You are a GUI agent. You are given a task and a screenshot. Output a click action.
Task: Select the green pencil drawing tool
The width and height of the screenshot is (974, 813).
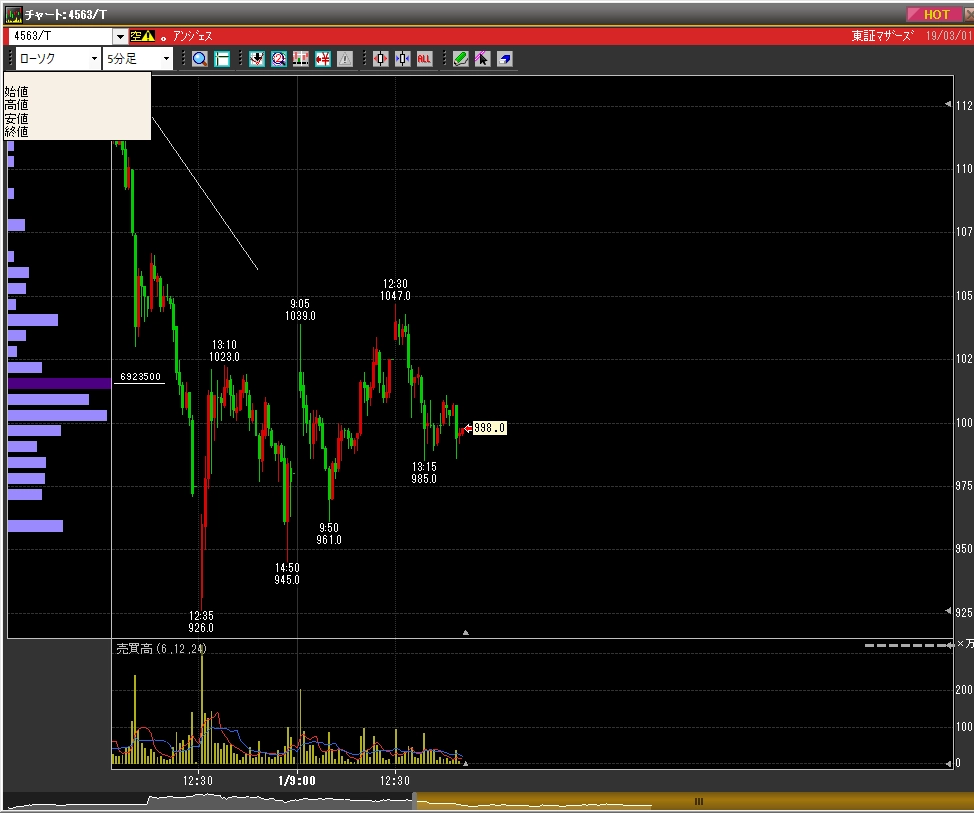tap(460, 59)
